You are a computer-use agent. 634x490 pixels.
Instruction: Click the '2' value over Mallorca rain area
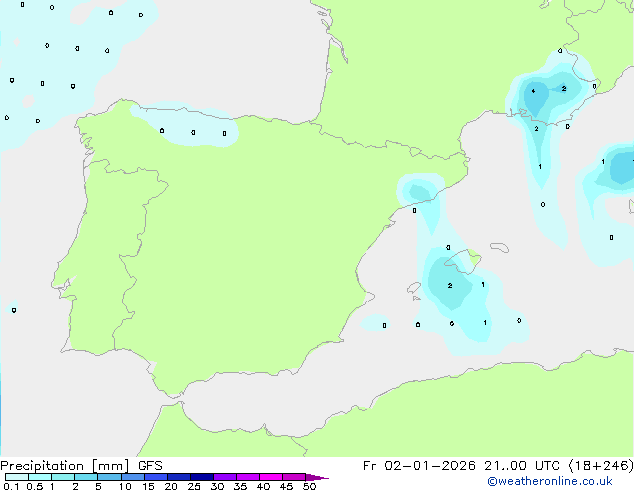point(450,285)
